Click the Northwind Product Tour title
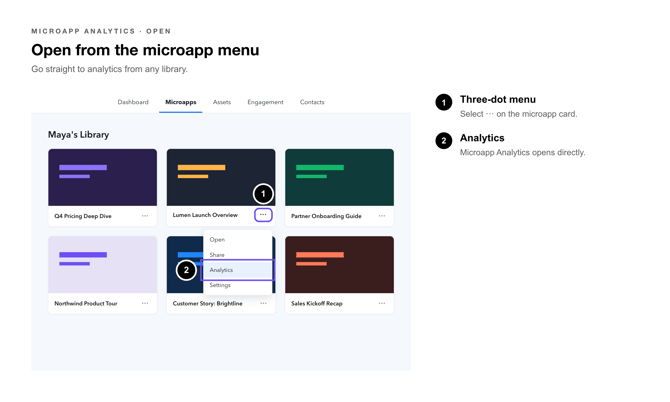Viewport: 670px width, 402px height. [x=85, y=303]
